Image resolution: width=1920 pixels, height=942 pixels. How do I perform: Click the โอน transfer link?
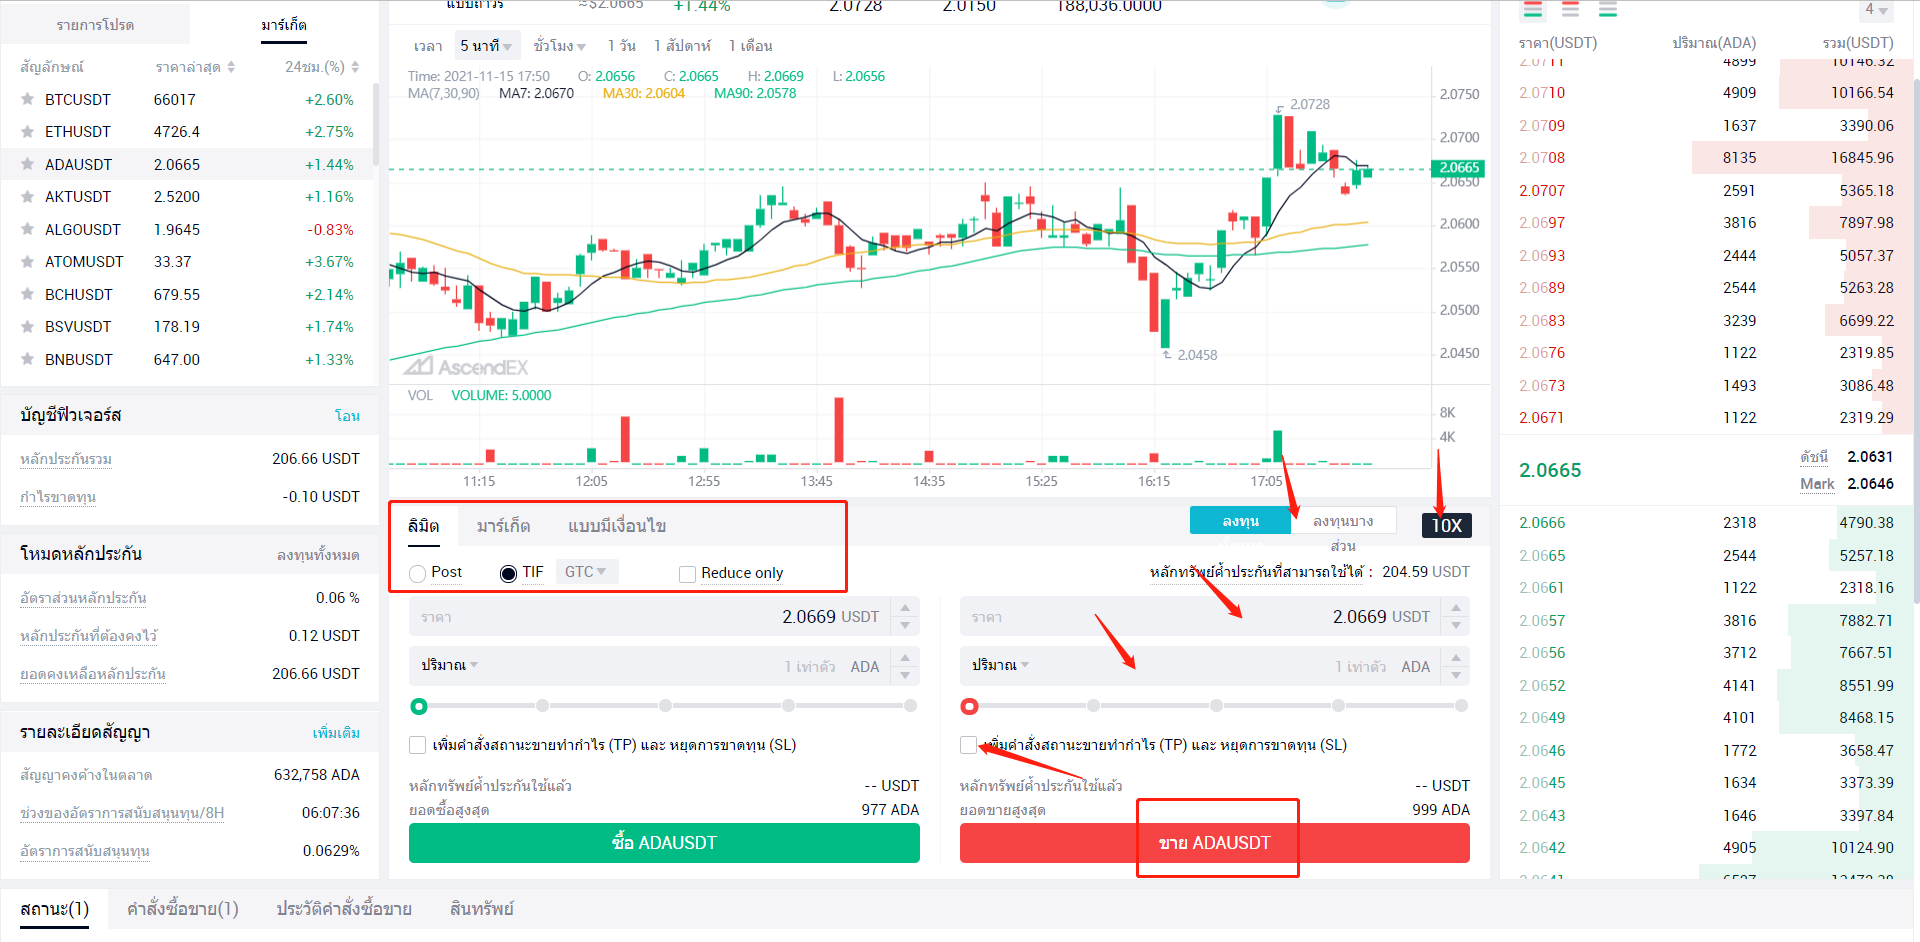pos(347,416)
